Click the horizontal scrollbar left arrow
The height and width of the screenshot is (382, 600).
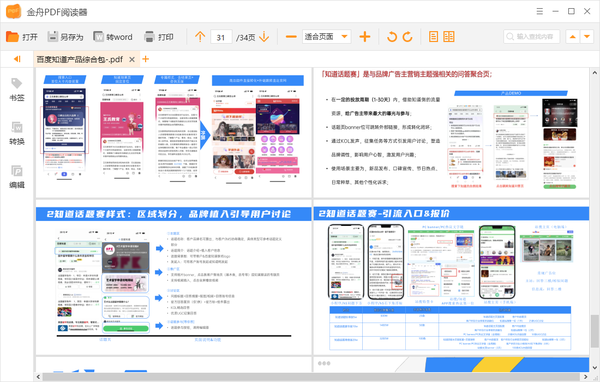click(x=38, y=377)
